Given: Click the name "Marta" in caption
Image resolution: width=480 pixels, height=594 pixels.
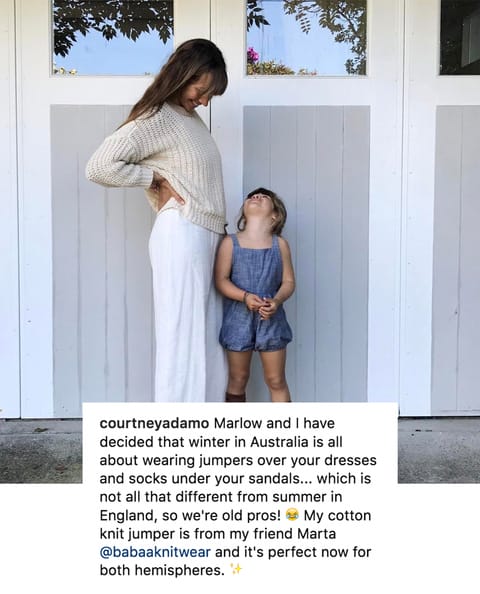Looking at the screenshot, I should 316,533.
